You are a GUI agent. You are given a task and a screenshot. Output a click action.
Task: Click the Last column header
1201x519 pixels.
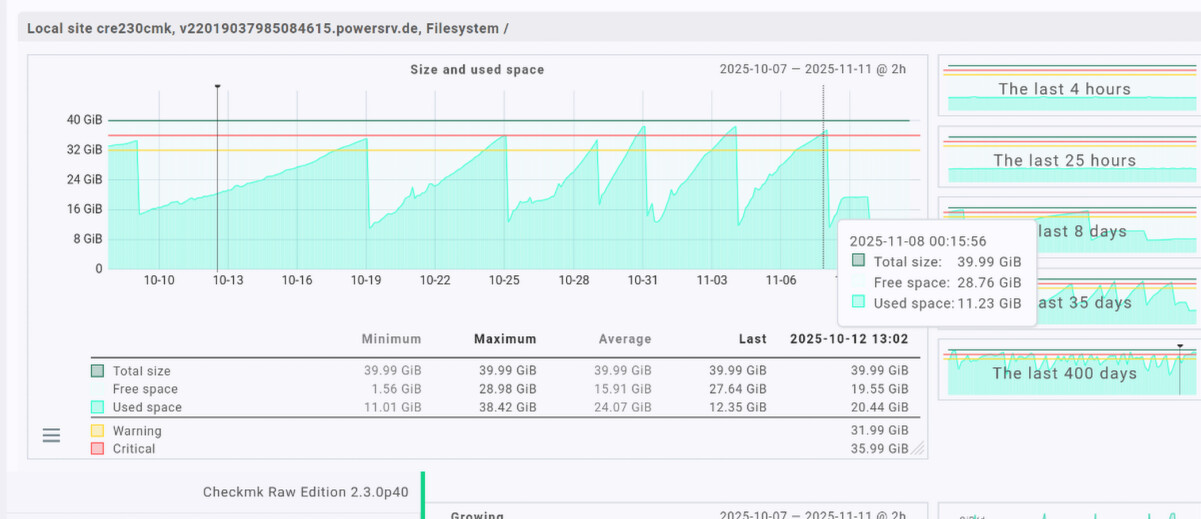[x=752, y=339]
